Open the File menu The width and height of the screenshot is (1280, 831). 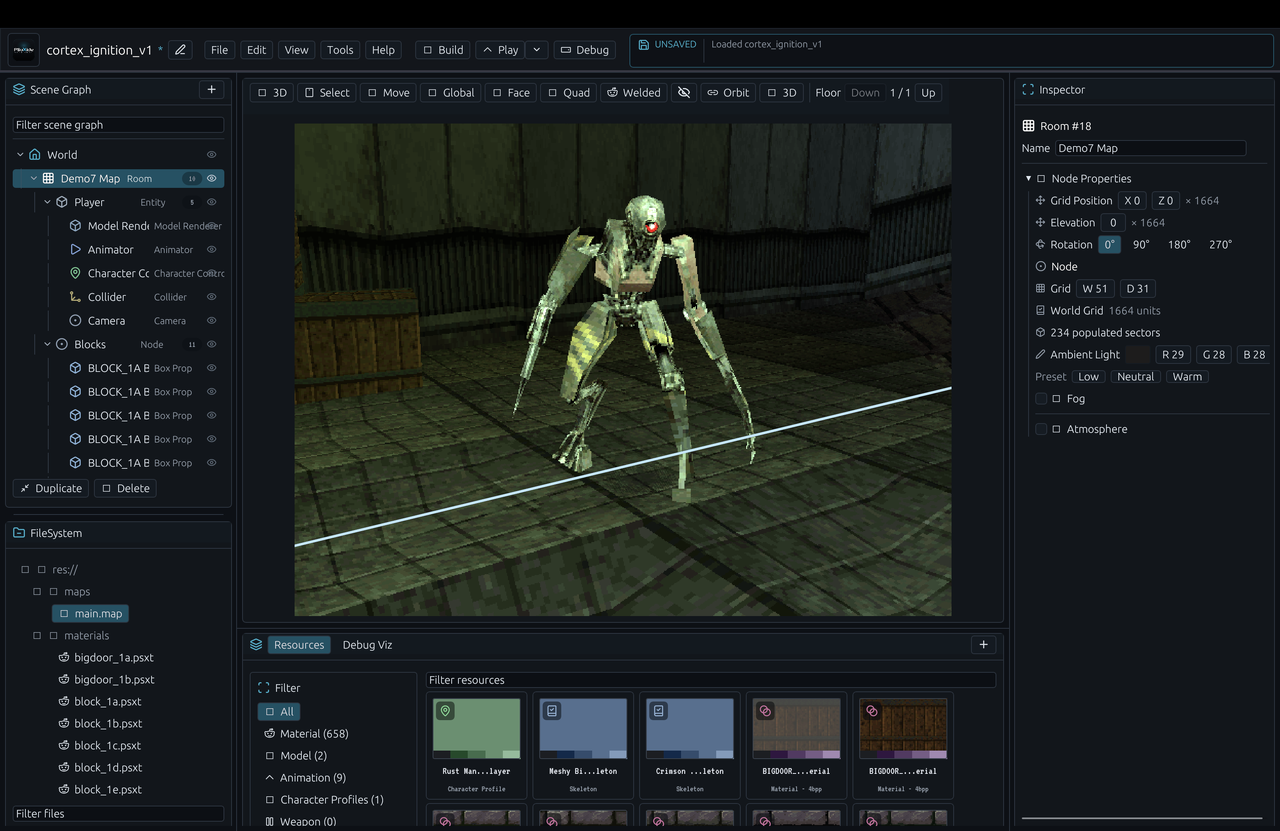(x=219, y=49)
